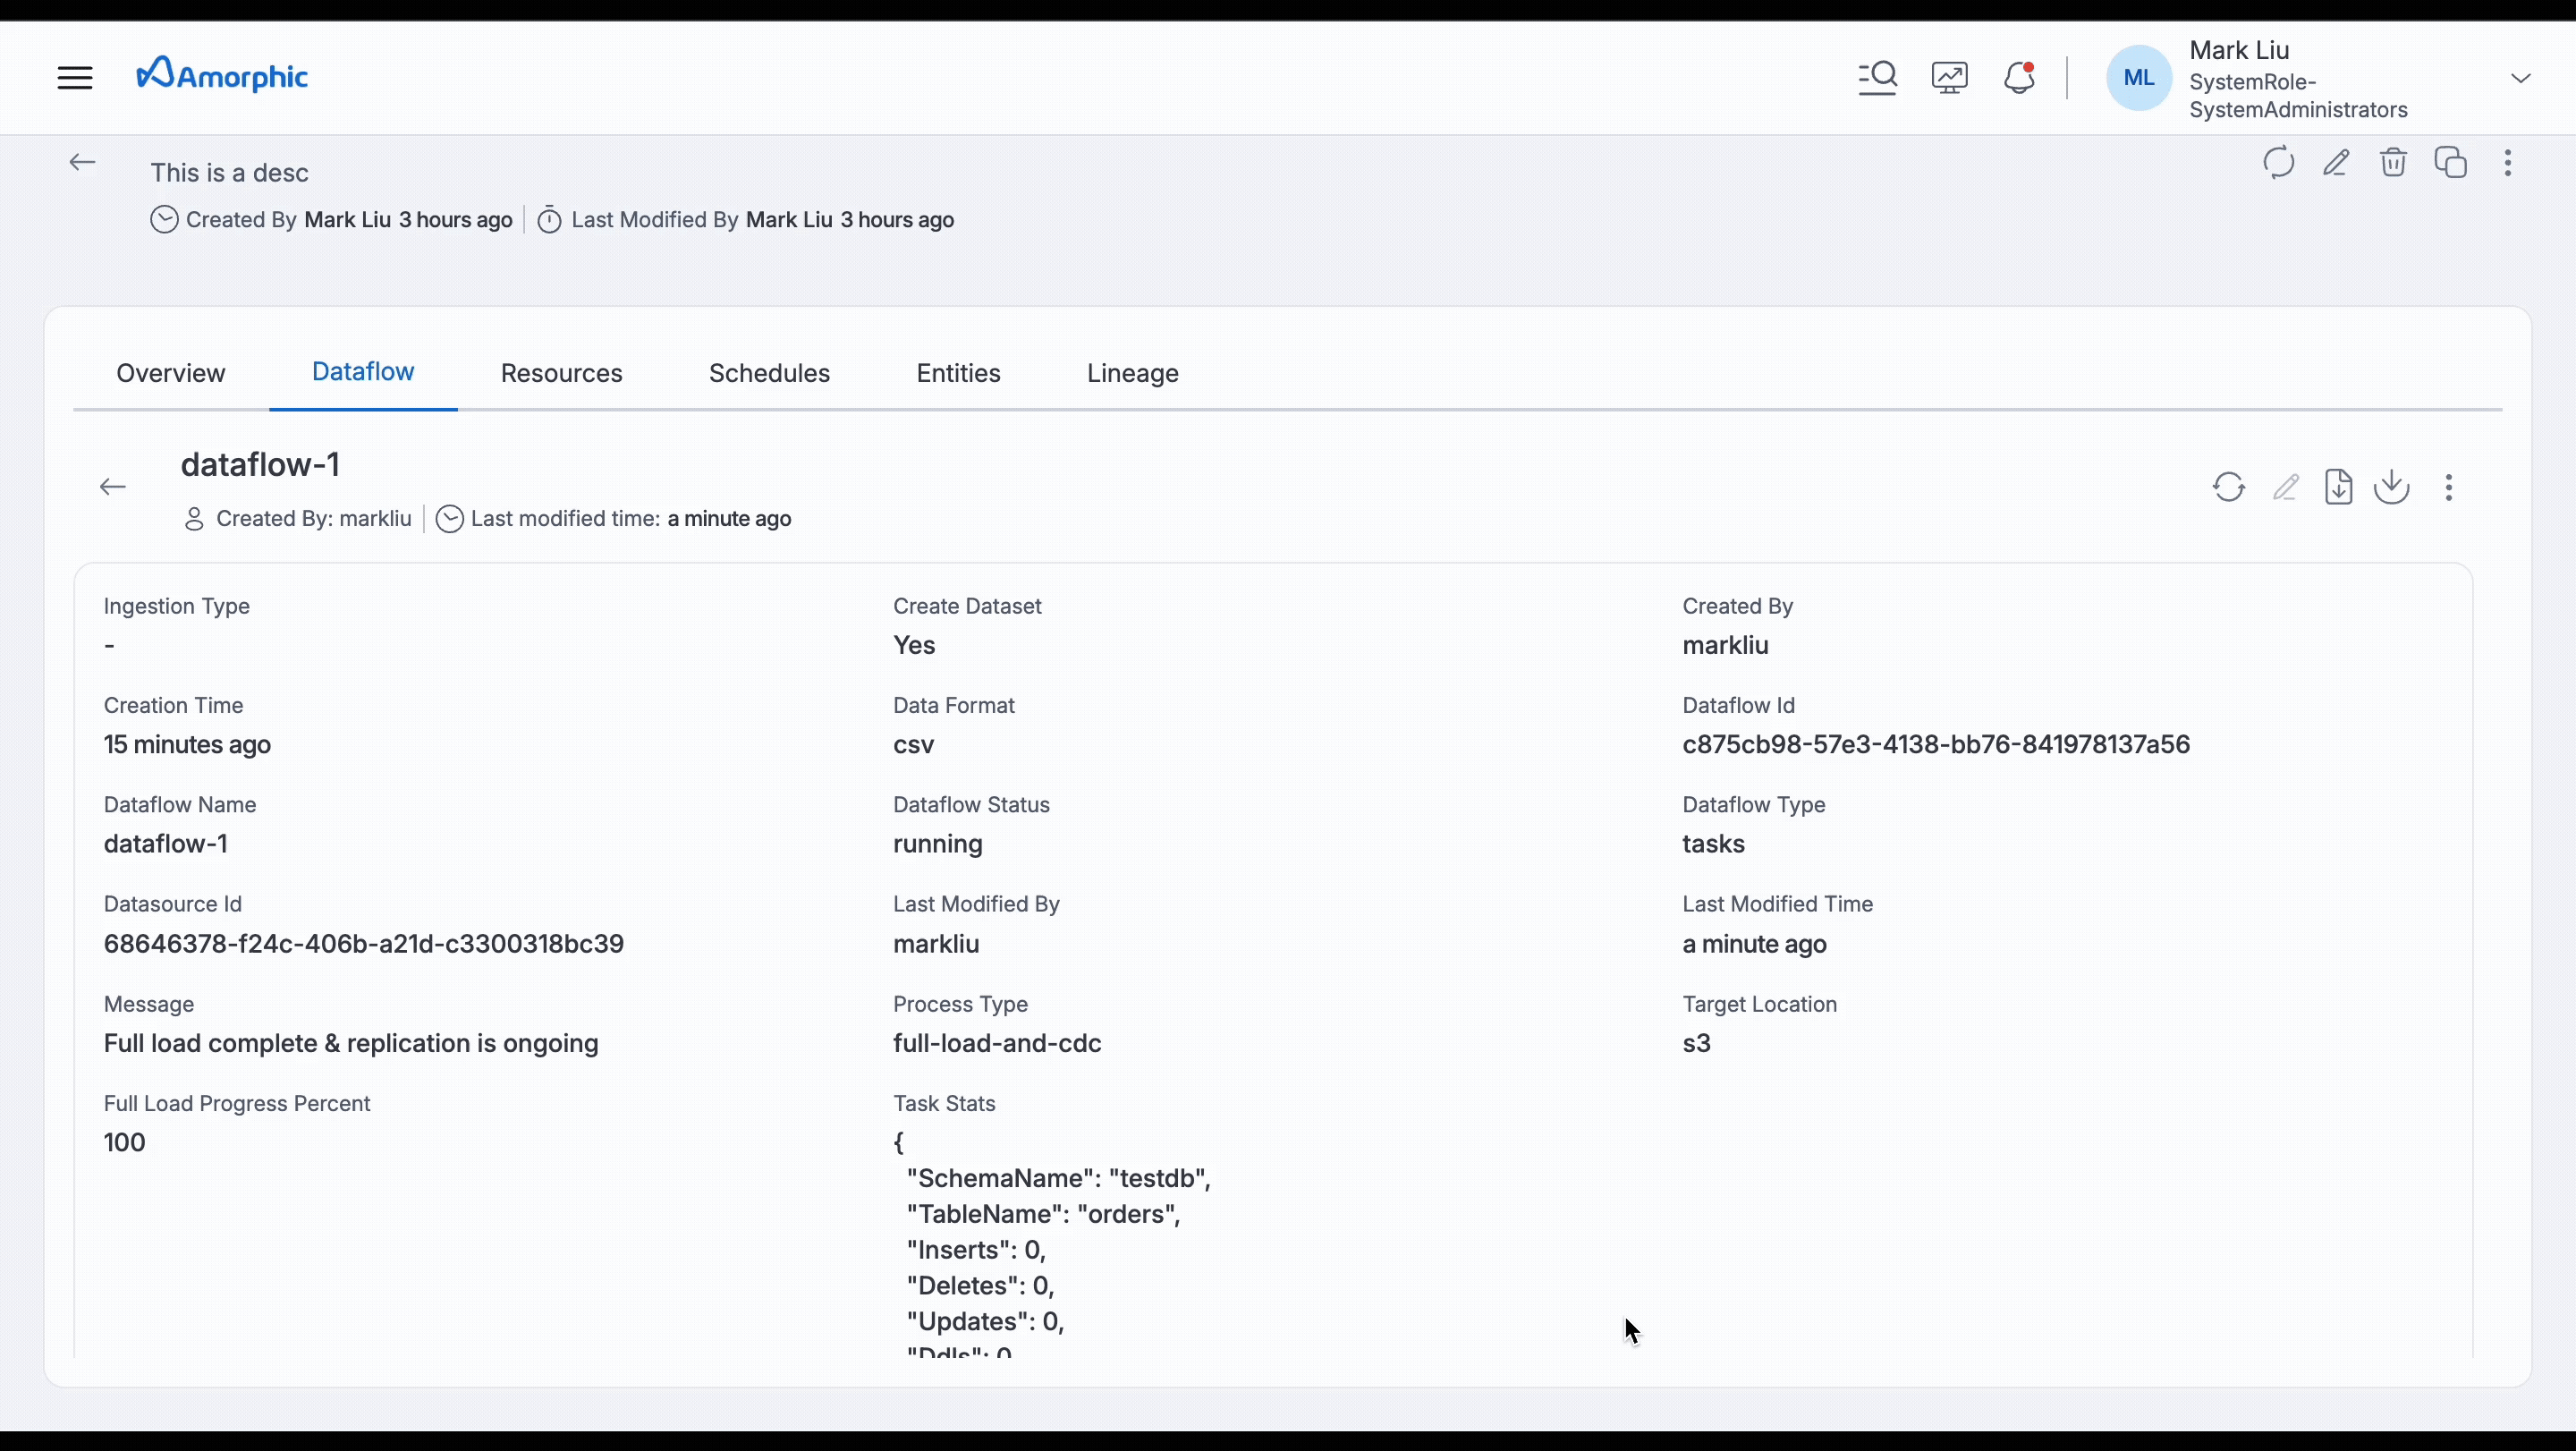
Task: Edit the datasource with the pencil icon
Action: 2337,162
